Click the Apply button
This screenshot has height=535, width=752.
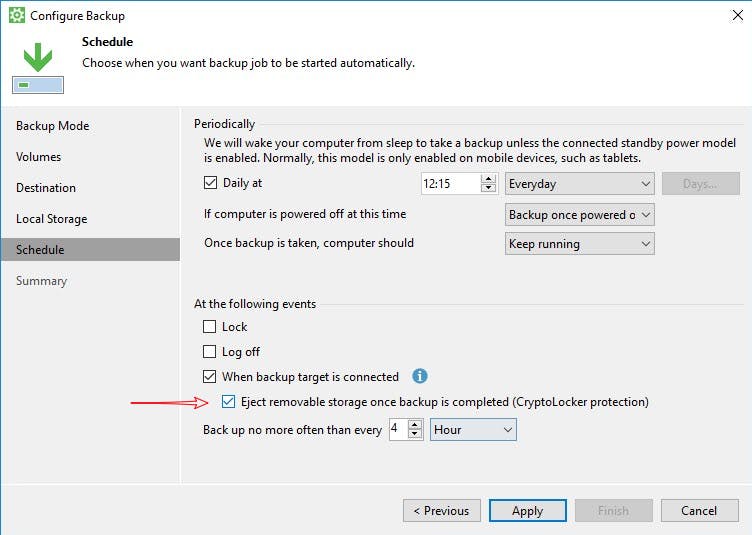527,511
